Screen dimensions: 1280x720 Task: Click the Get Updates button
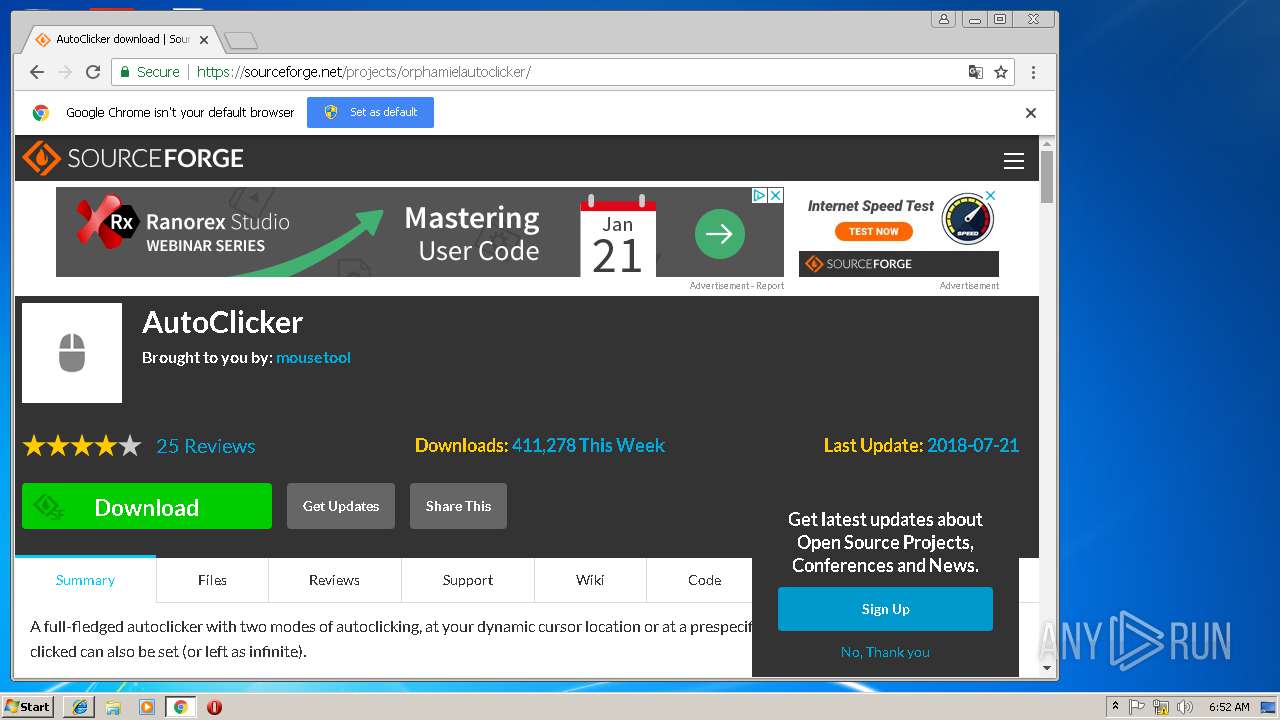coord(341,506)
